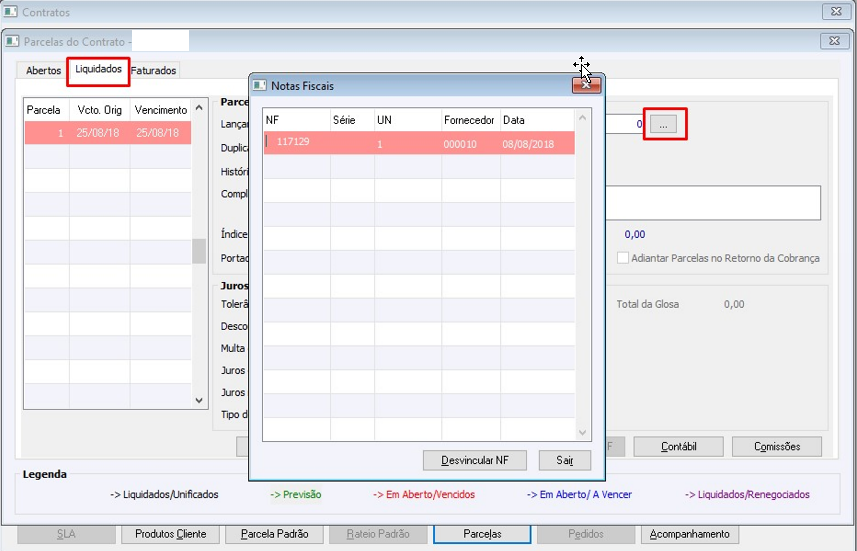Click the Produtos Cliente button

click(171, 534)
